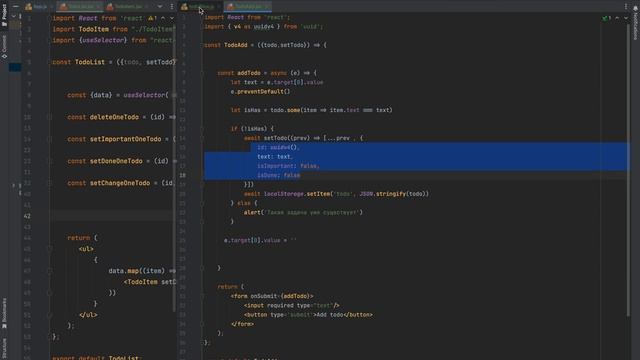Collapse the ul element fold in TodoList
640x360 pixels.
tap(49, 249)
